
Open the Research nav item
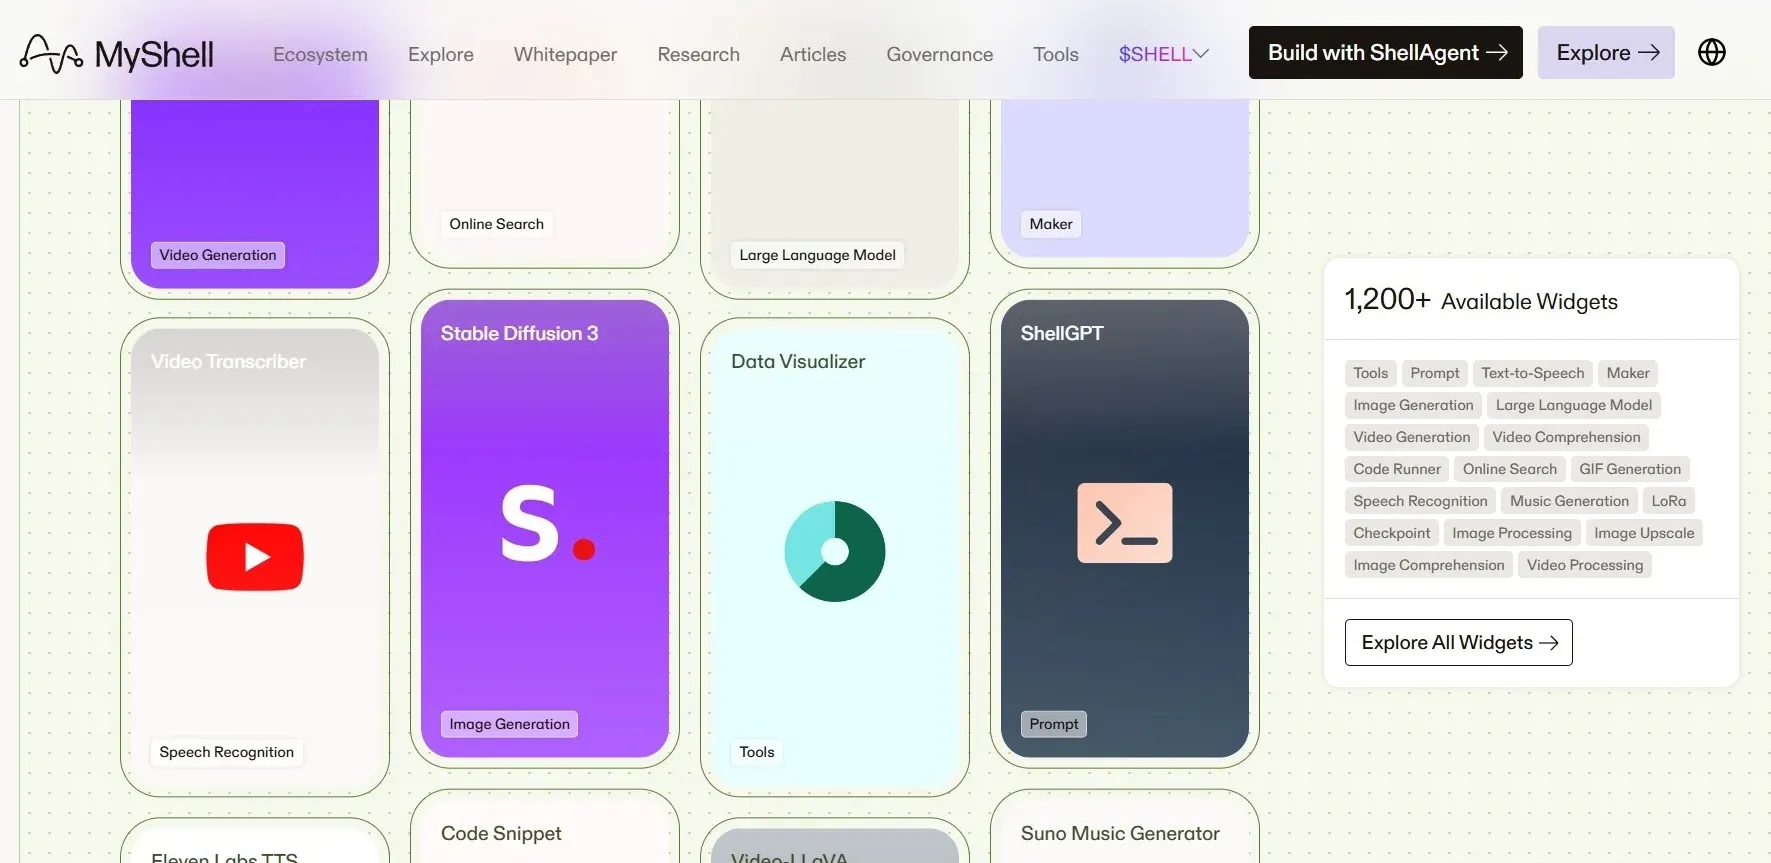[x=699, y=54]
